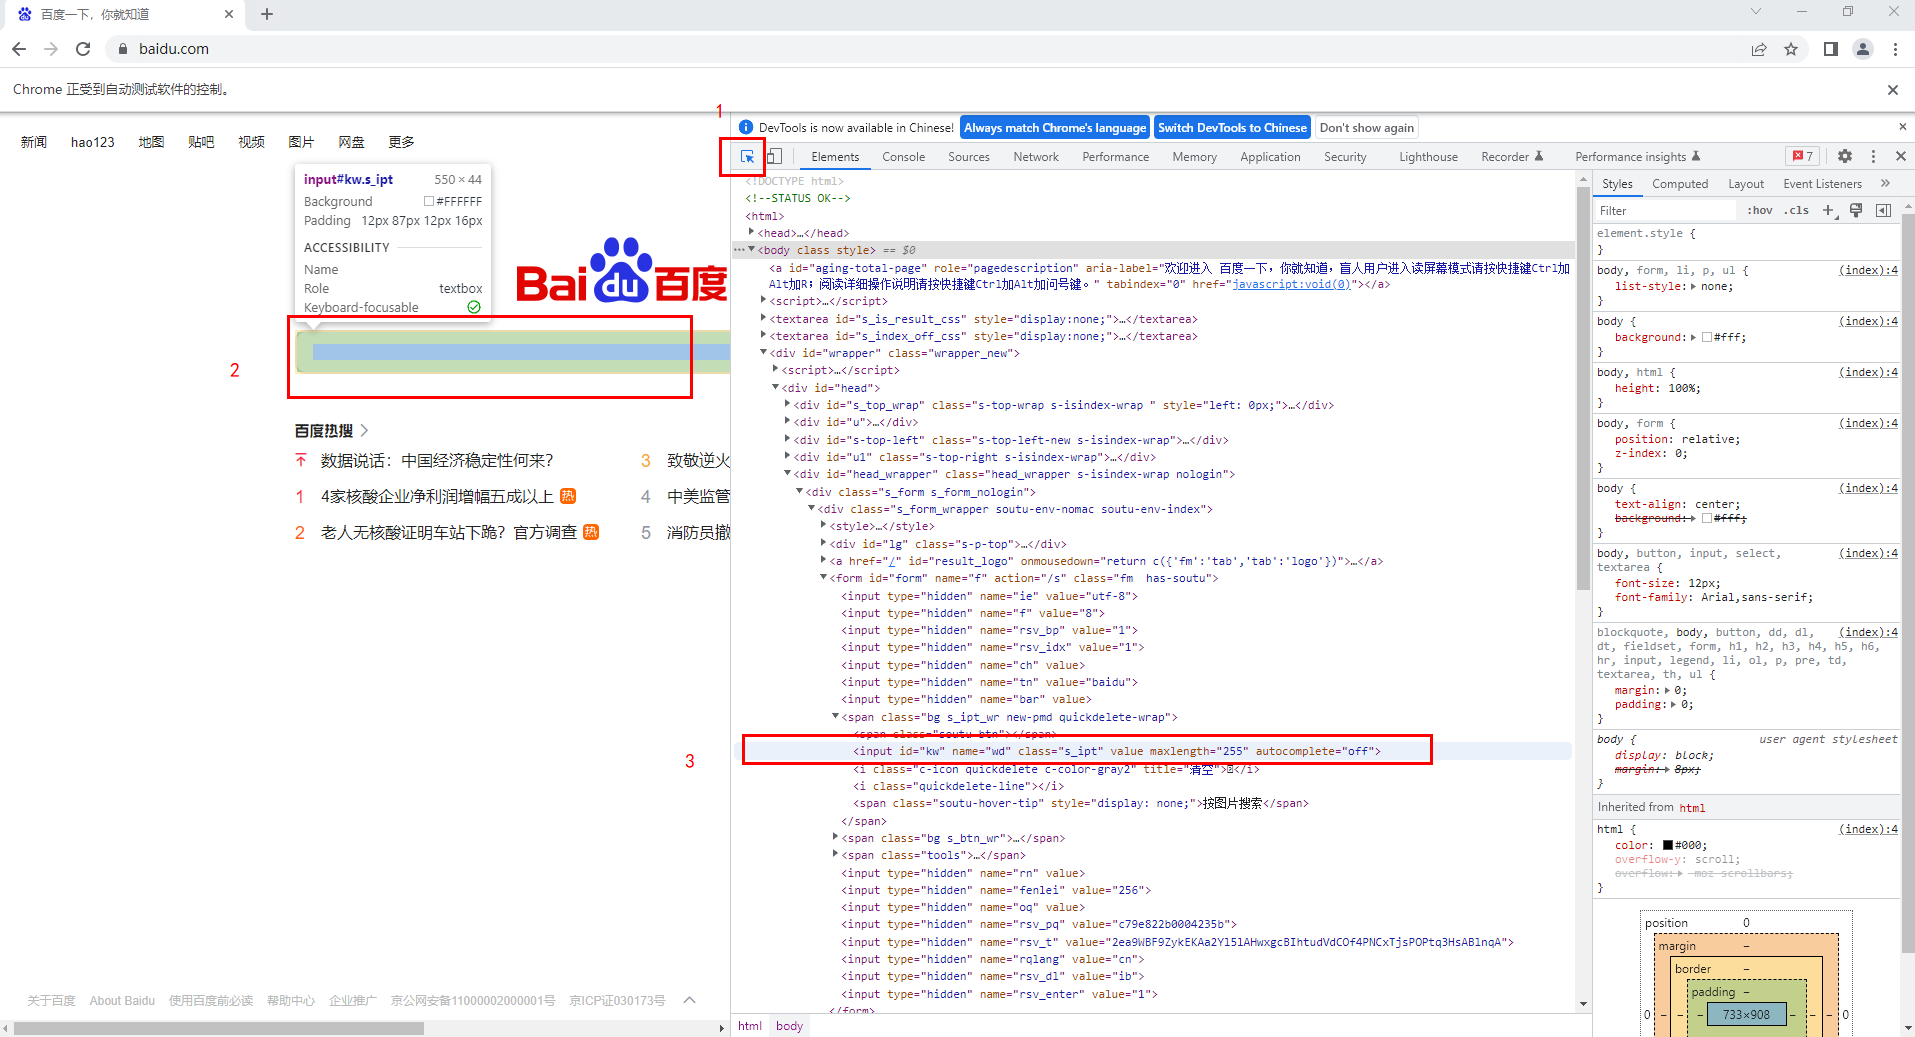Close the DevTools panel
1915x1037 pixels.
(1901, 156)
